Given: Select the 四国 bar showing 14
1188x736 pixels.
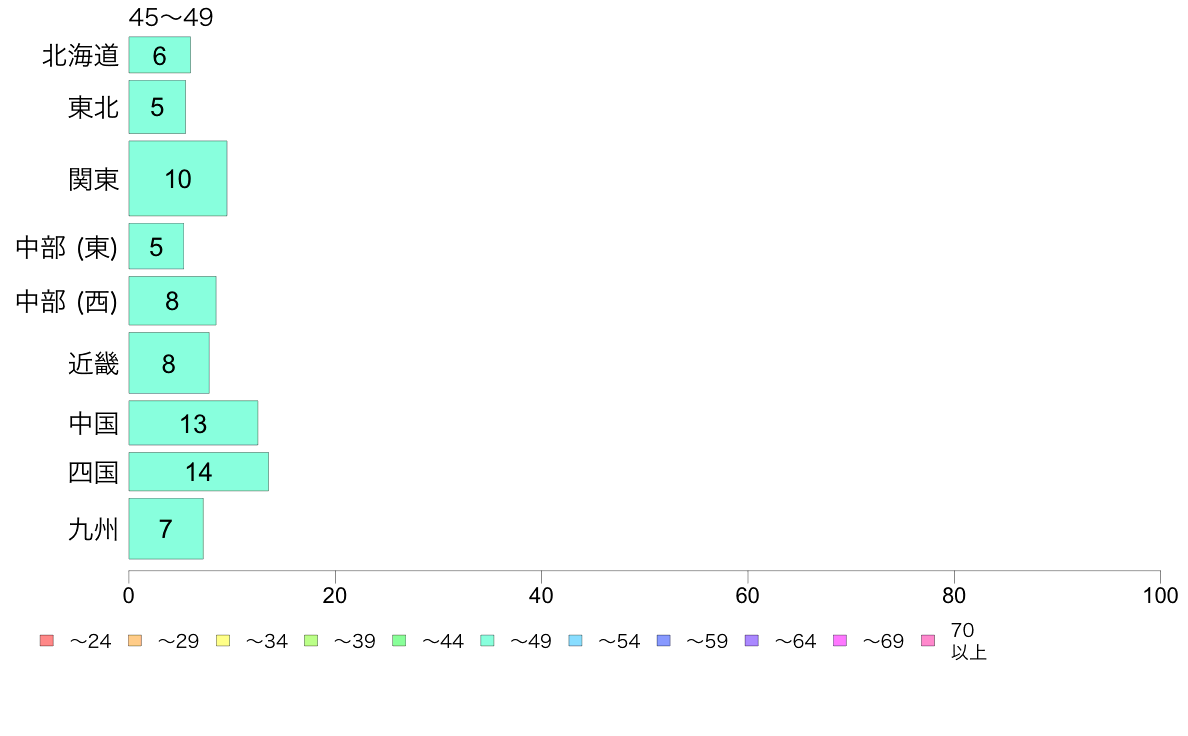Looking at the screenshot, I should (199, 471).
